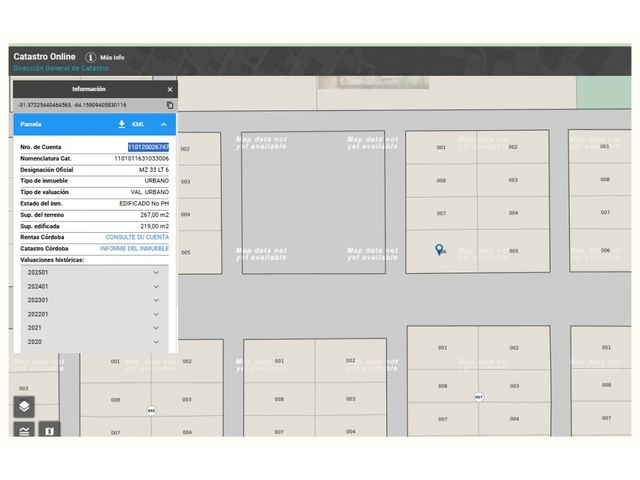Open the INFORME DEL INMUEBLE link
The width and height of the screenshot is (640, 480).
(134, 249)
